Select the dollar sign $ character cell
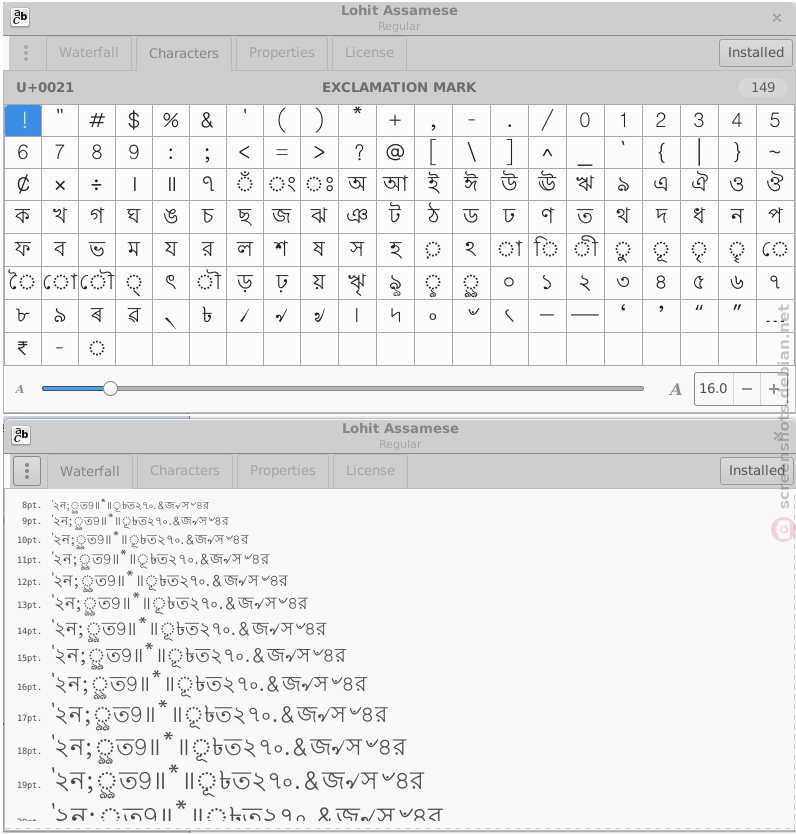Image resolution: width=796 pixels, height=834 pixels. (x=133, y=121)
